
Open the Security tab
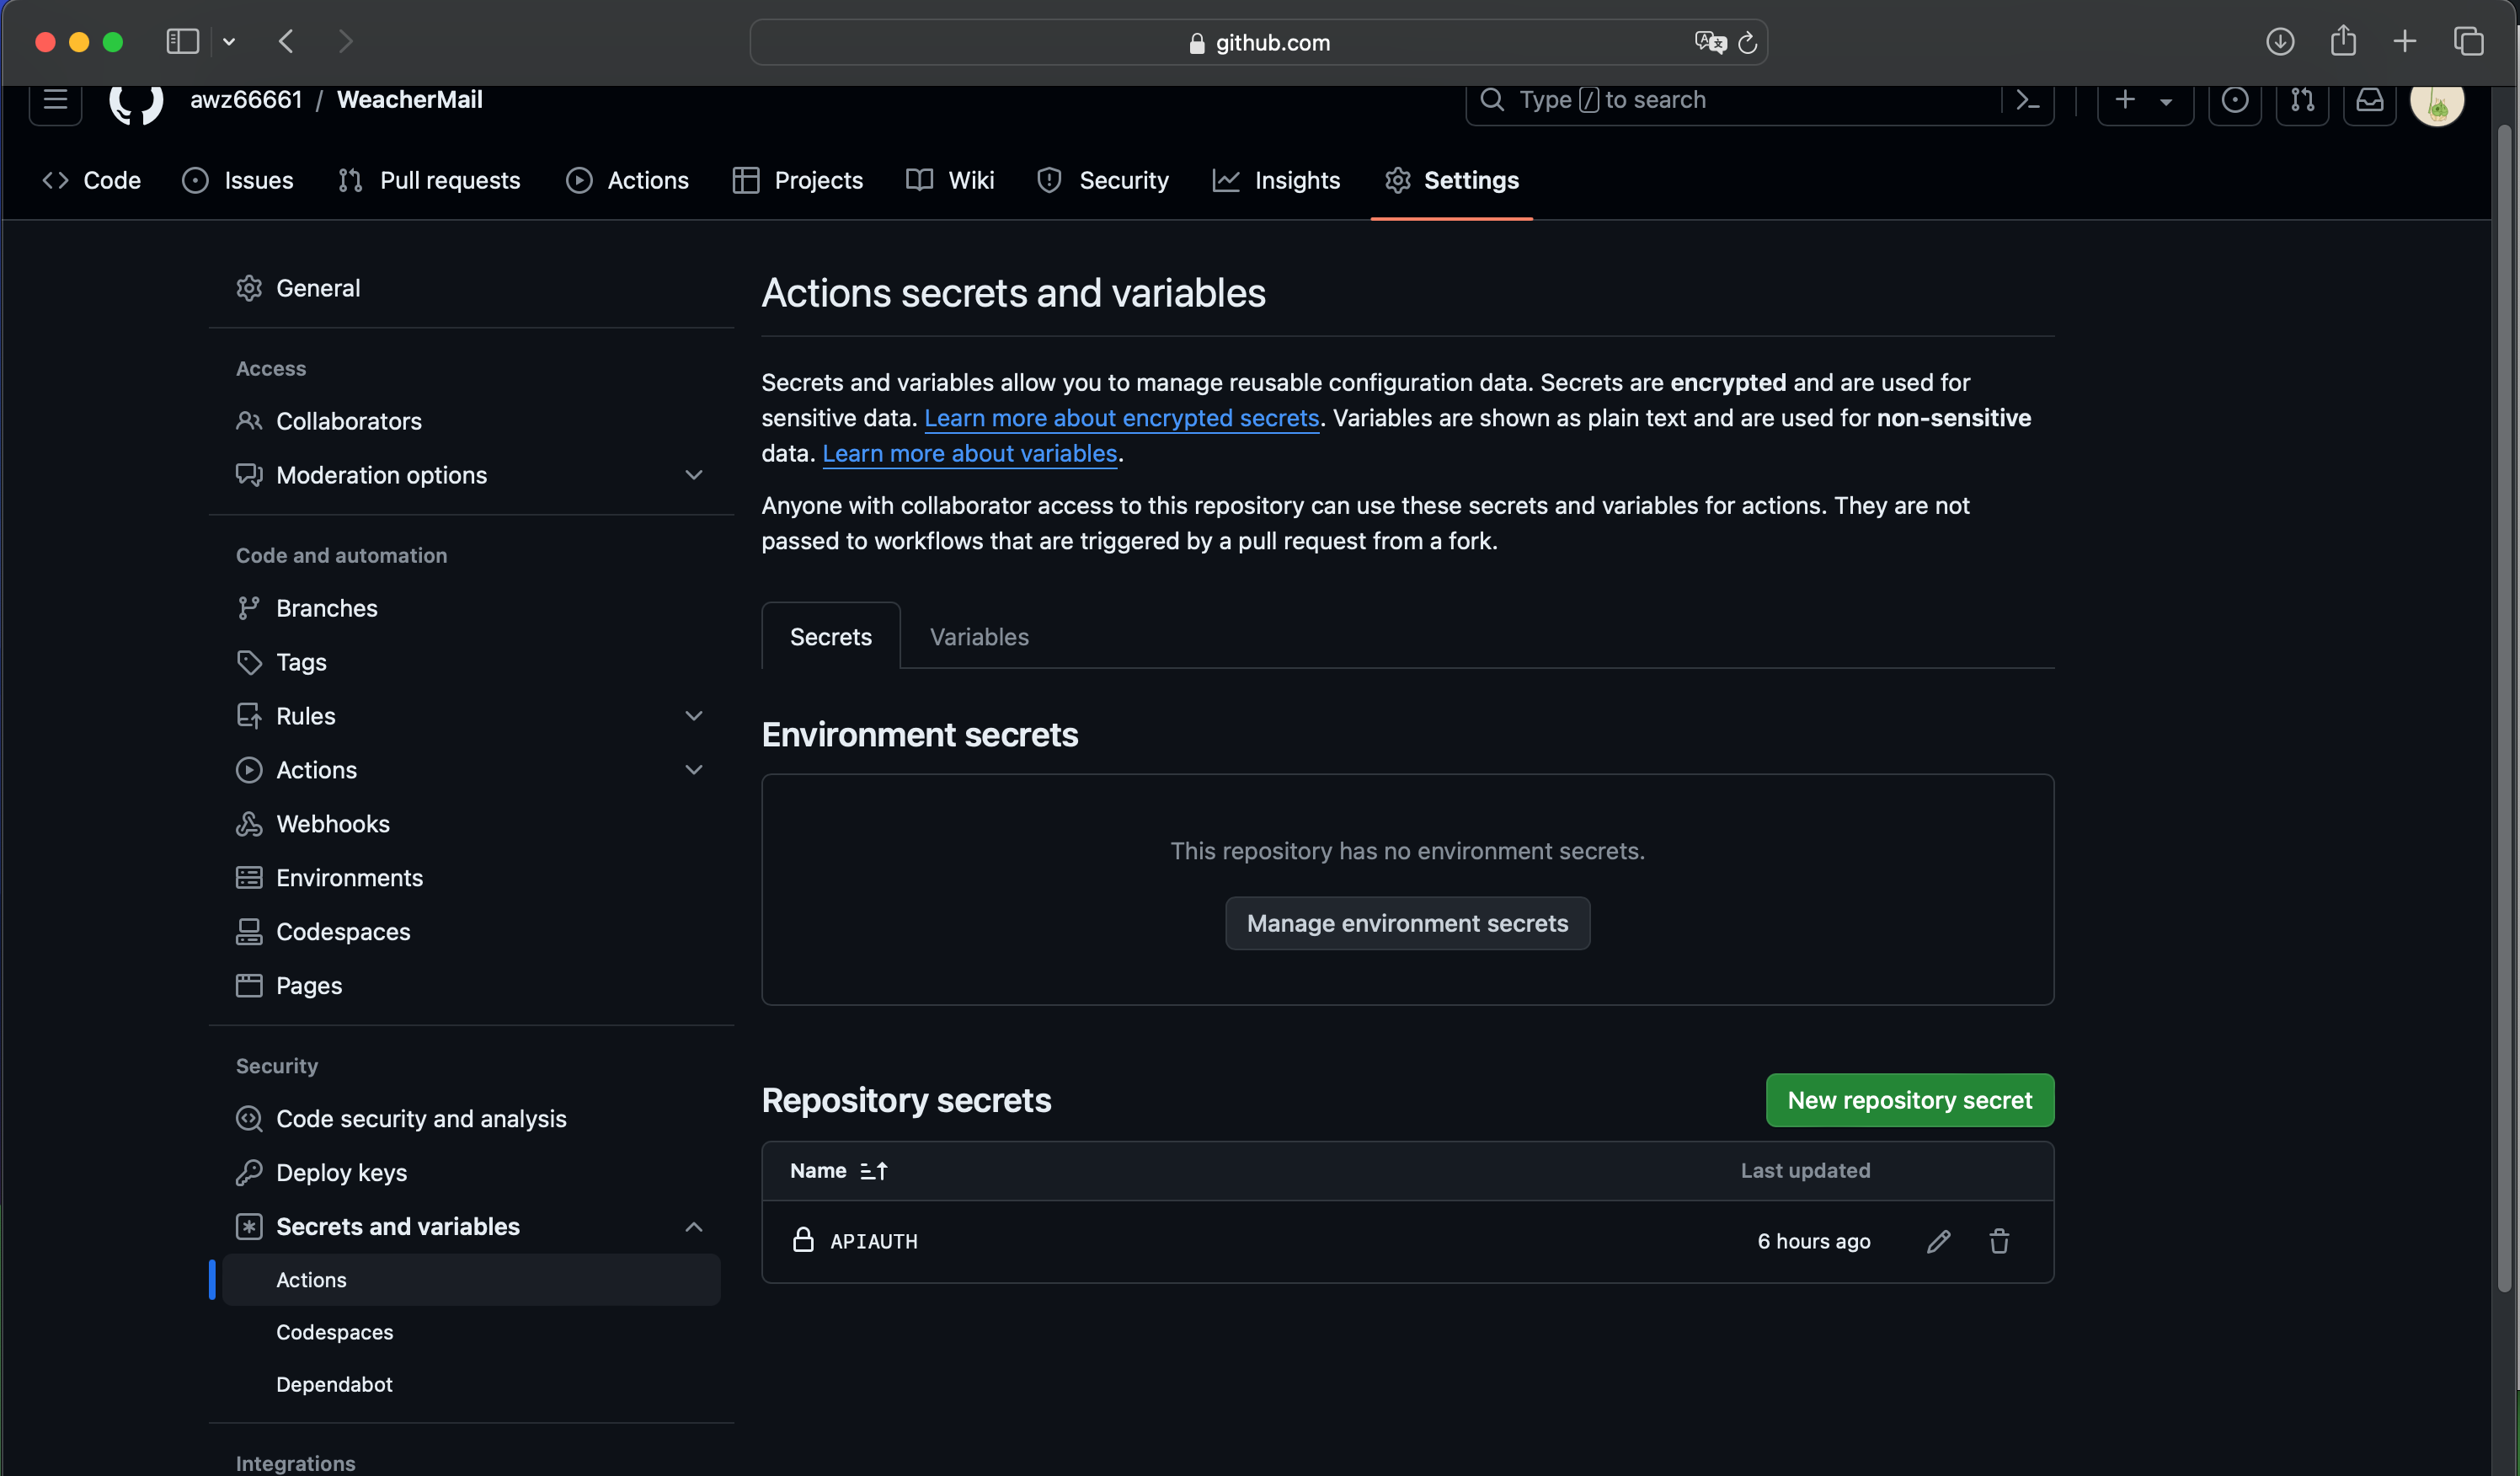pyautogui.click(x=1103, y=180)
